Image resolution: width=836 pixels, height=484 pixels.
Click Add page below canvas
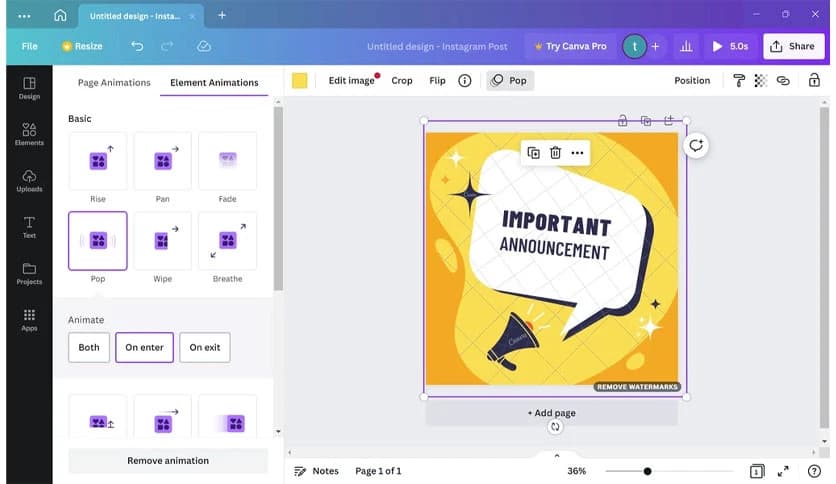pyautogui.click(x=551, y=413)
